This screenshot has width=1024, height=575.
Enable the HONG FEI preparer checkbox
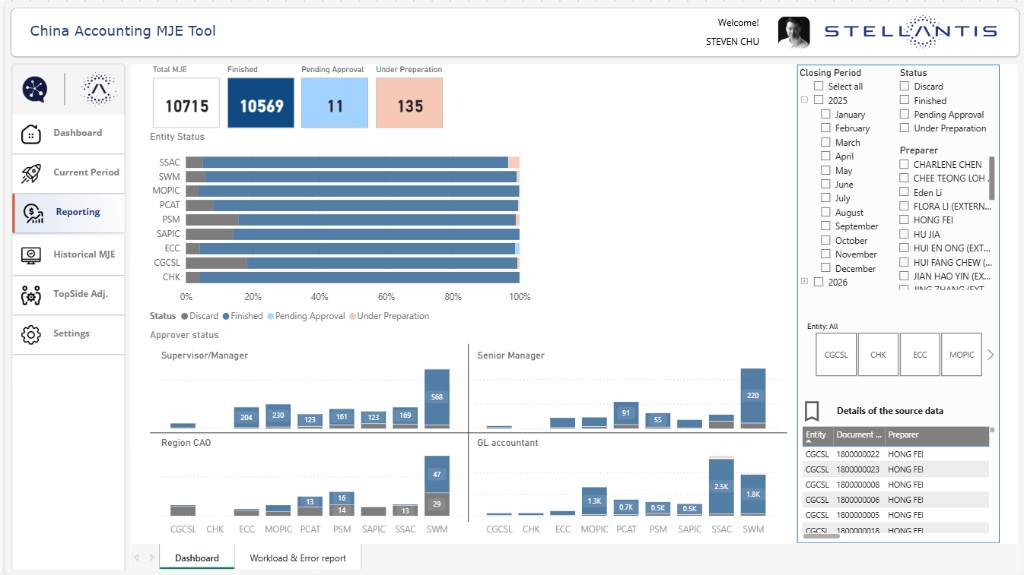tap(904, 220)
